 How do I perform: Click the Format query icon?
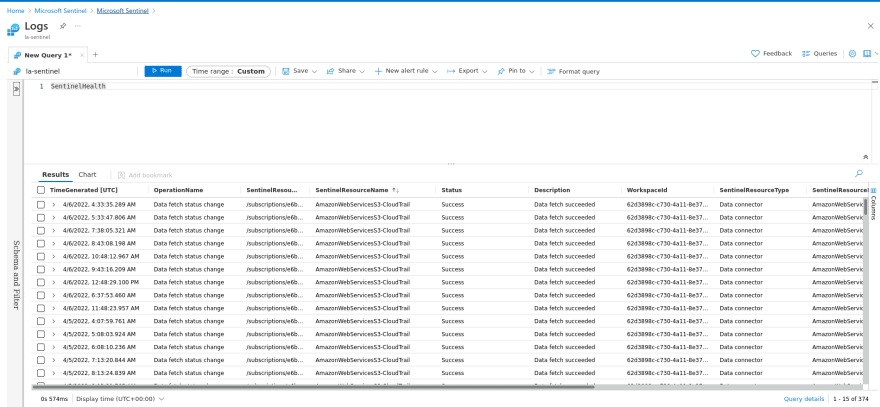point(551,71)
